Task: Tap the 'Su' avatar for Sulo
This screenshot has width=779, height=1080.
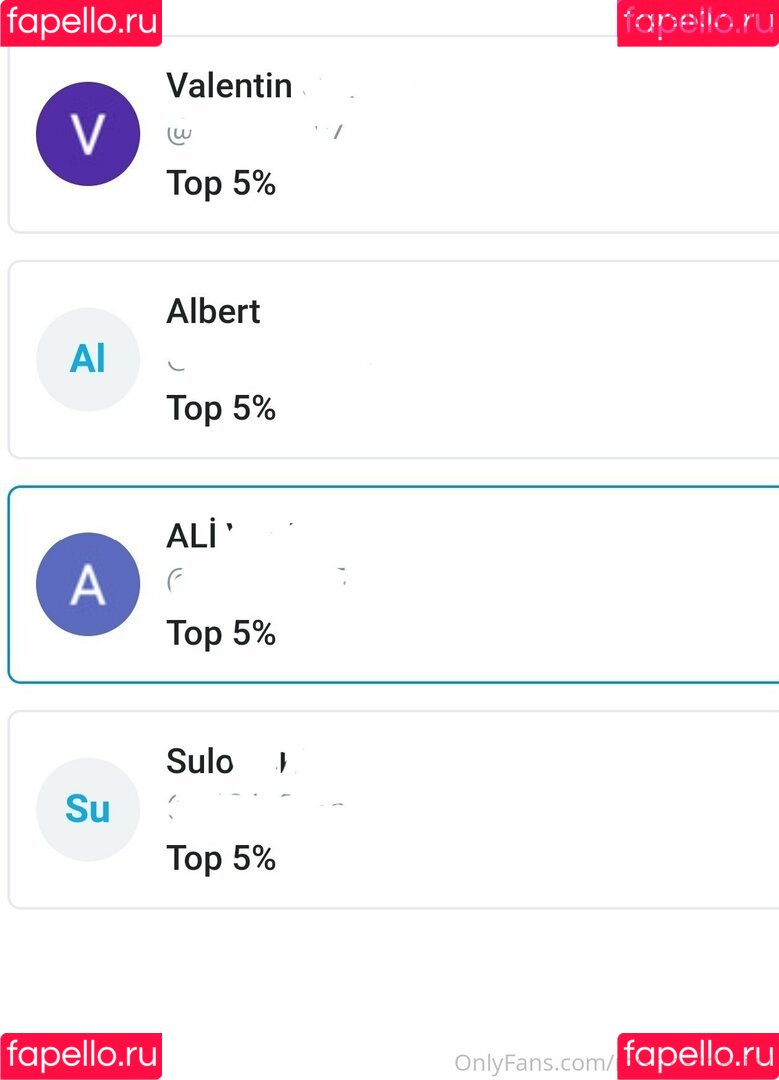Action: click(88, 809)
